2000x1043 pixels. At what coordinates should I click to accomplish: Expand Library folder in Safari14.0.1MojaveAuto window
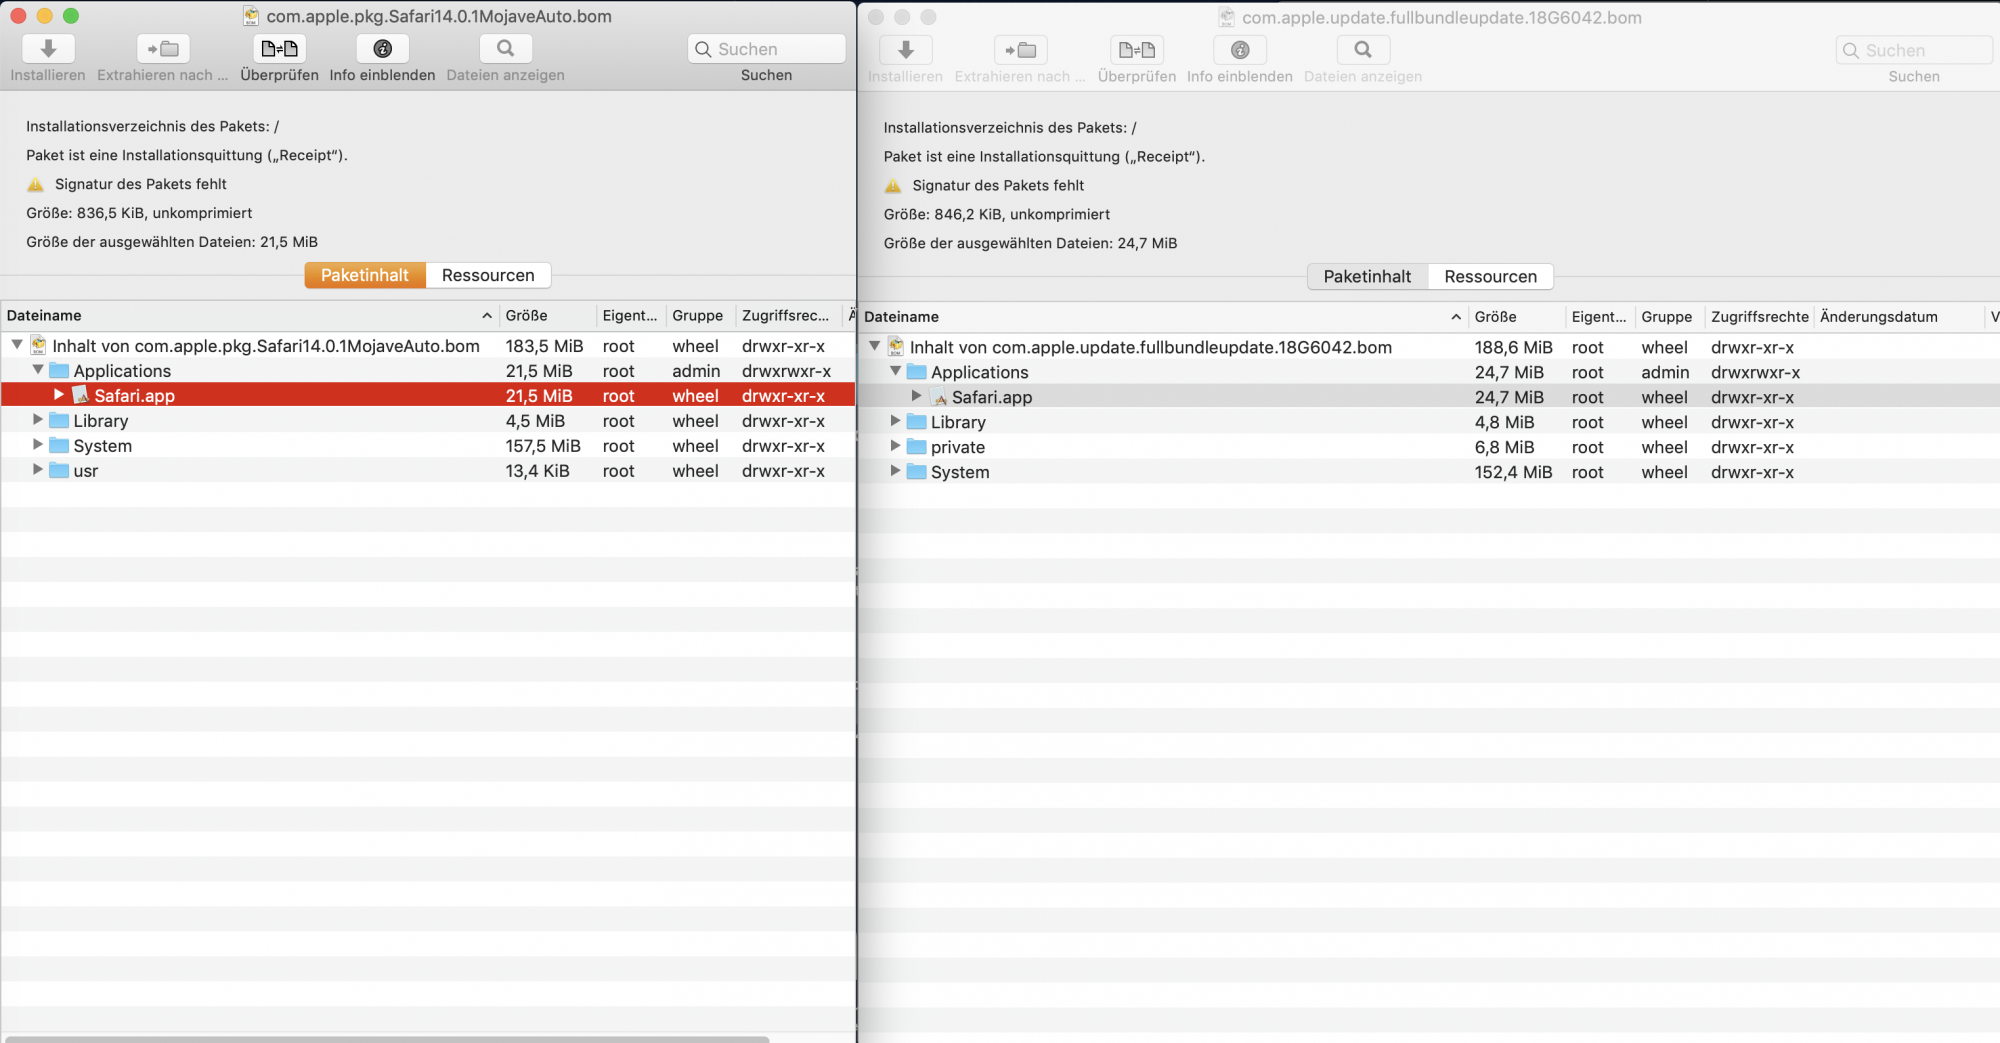38,420
